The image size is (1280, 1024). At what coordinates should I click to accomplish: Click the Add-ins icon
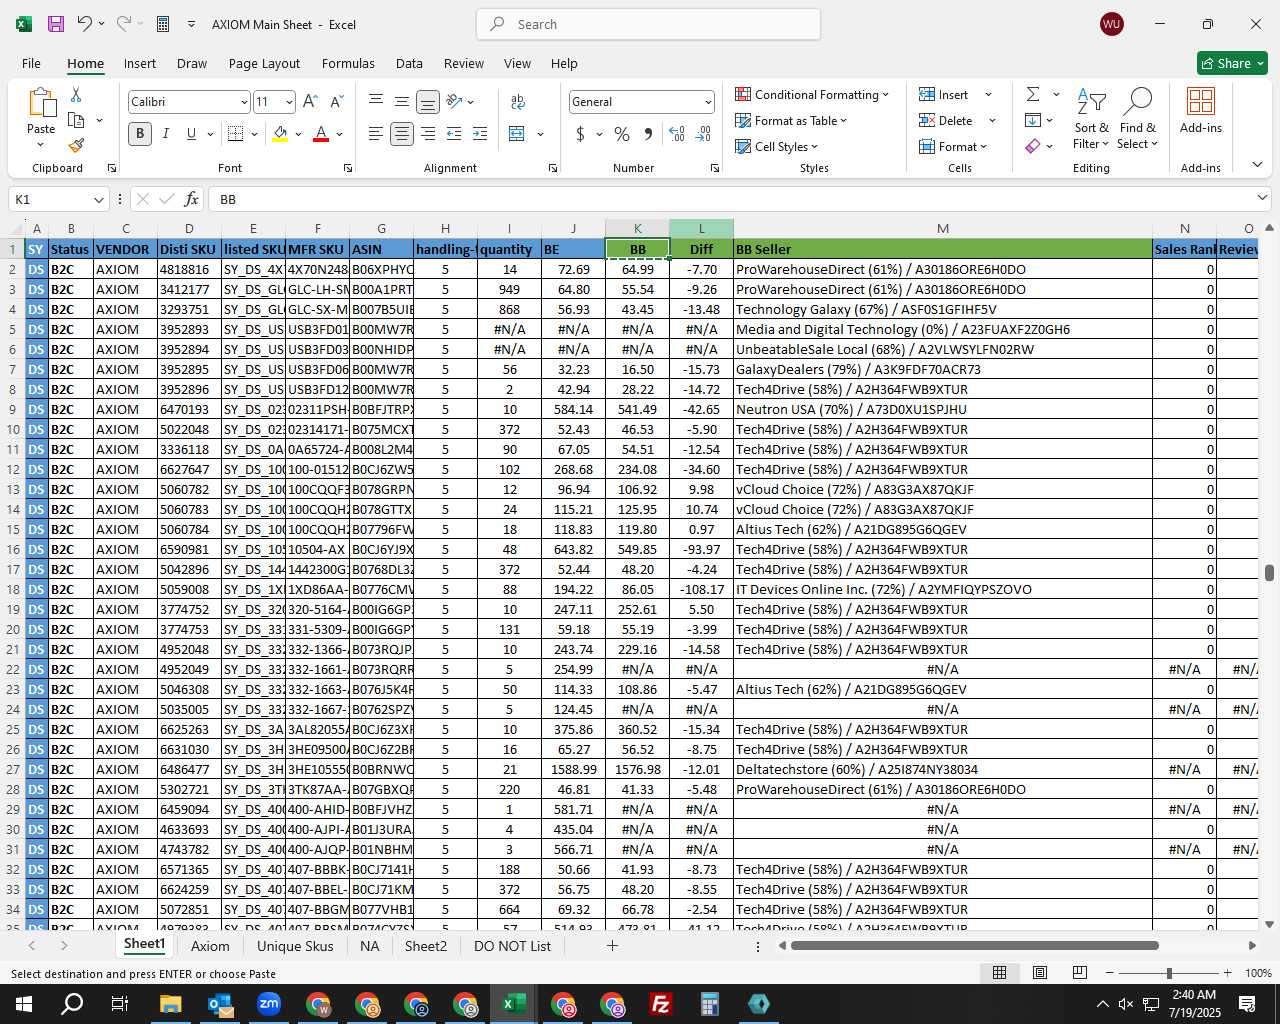(1201, 111)
